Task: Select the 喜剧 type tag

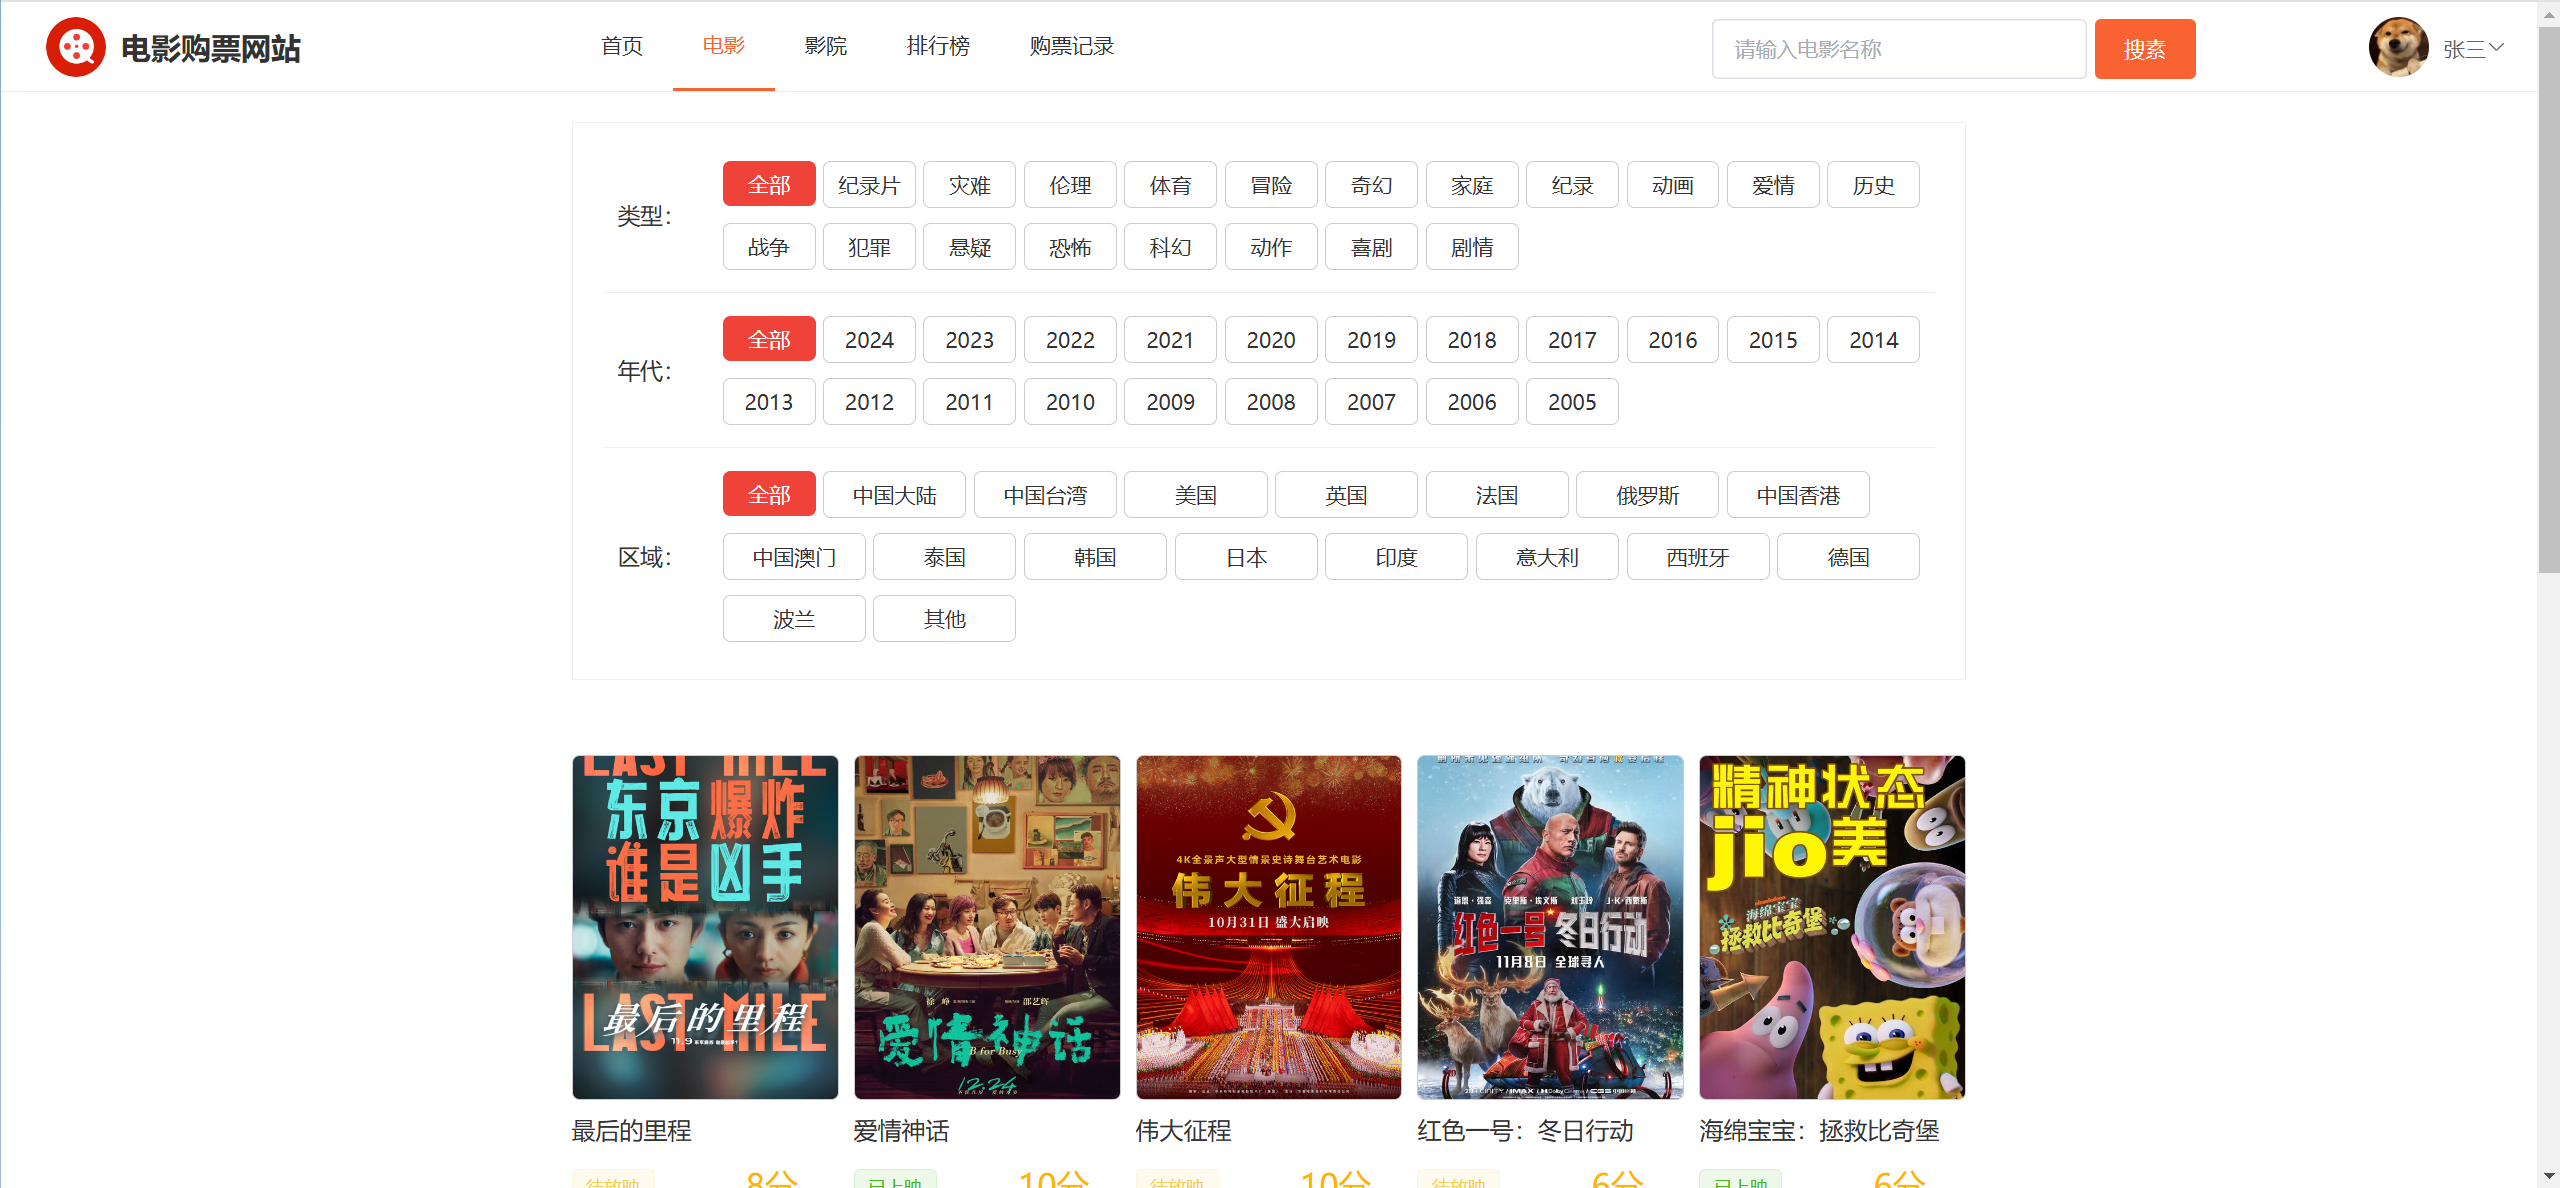Action: pos(1371,247)
